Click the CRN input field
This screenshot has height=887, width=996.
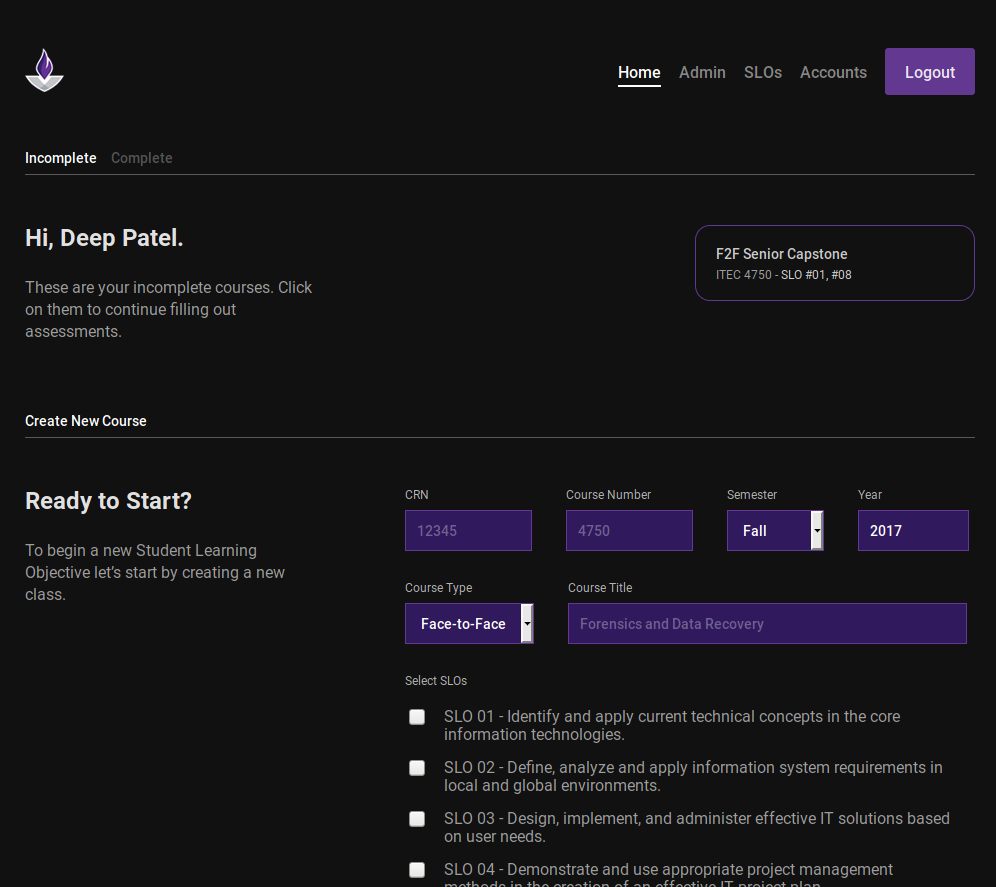468,530
